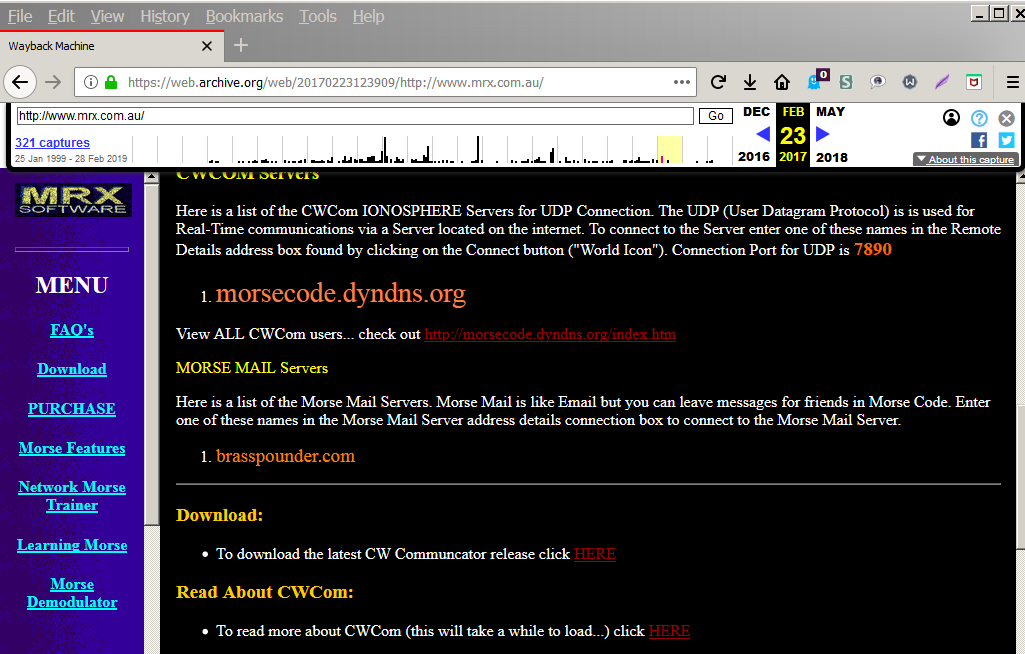Open FAQ's link in sidebar menu
This screenshot has height=654, width=1025.
pyautogui.click(x=72, y=330)
